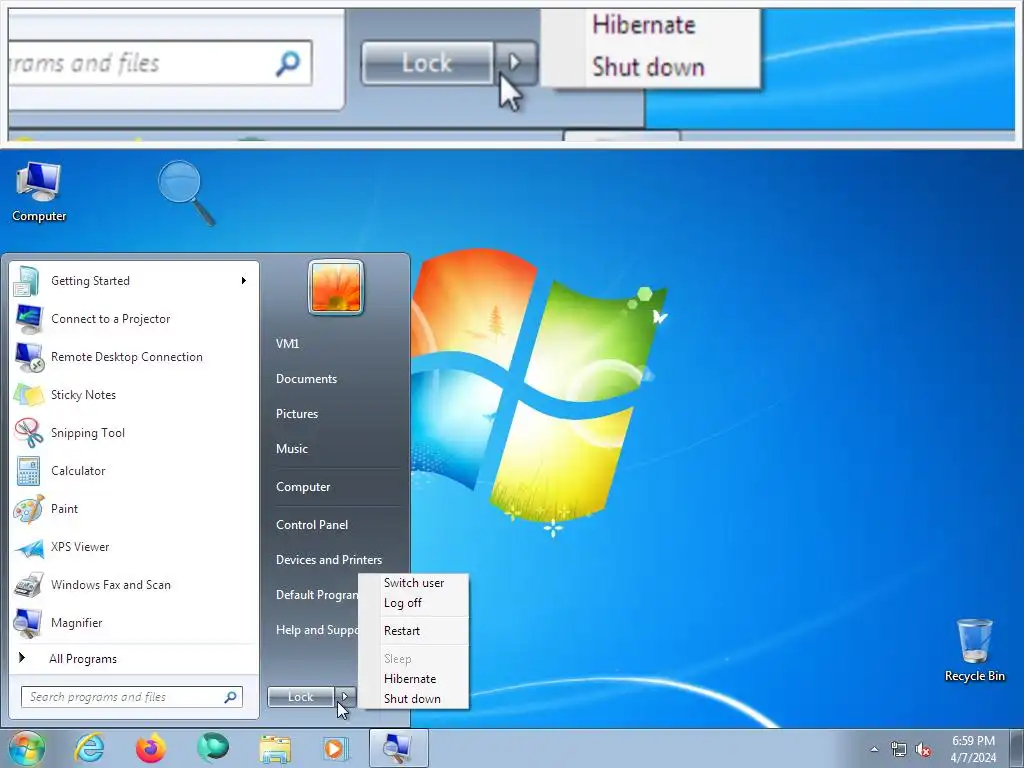Launch Connect to a Projector
This screenshot has width=1024, height=768.
(134, 319)
